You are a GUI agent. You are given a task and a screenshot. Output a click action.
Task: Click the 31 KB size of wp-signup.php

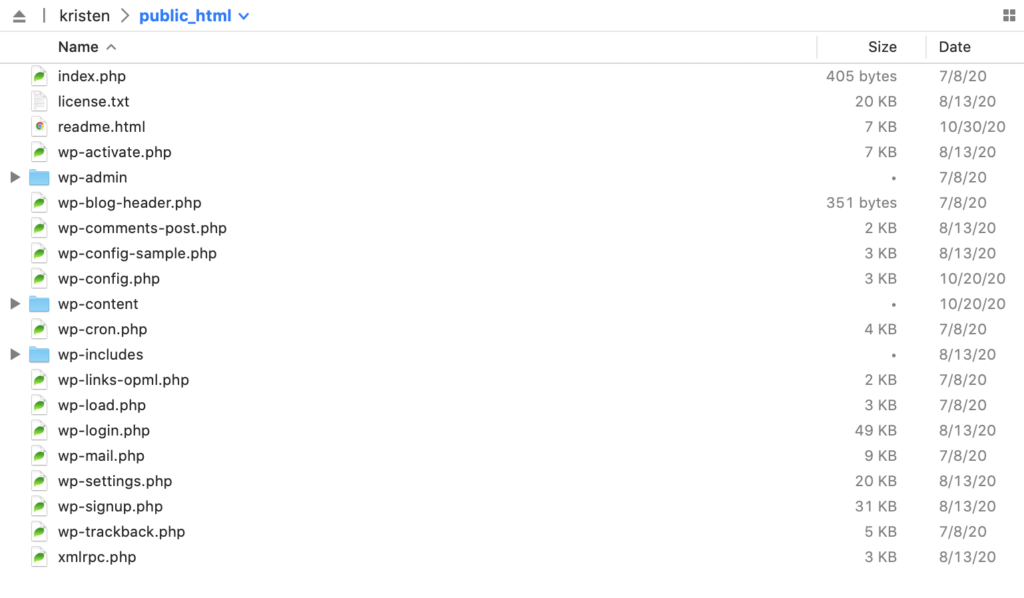(876, 507)
